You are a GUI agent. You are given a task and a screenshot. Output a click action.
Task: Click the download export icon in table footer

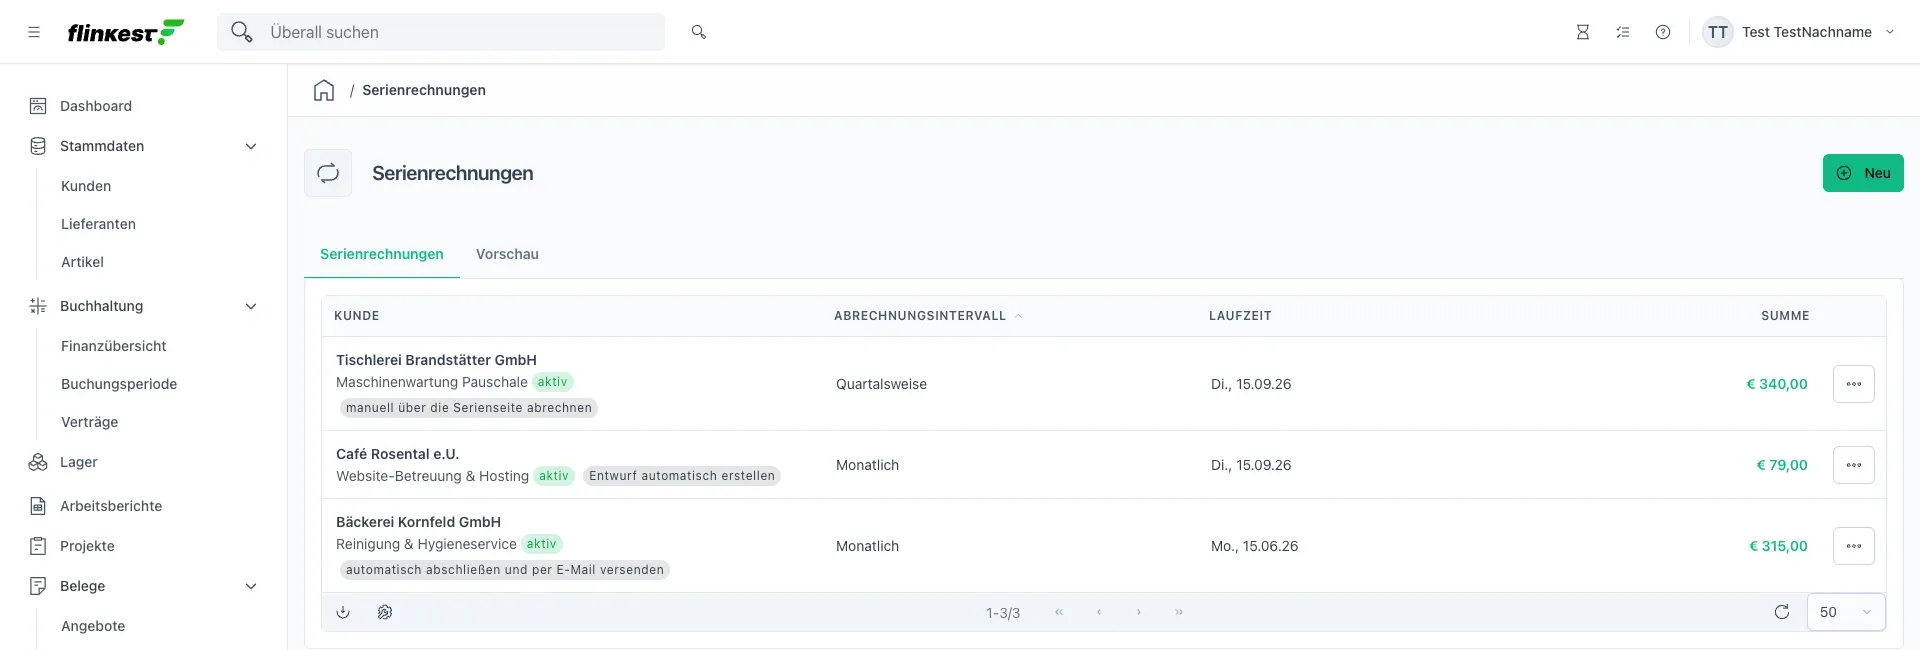[343, 612]
